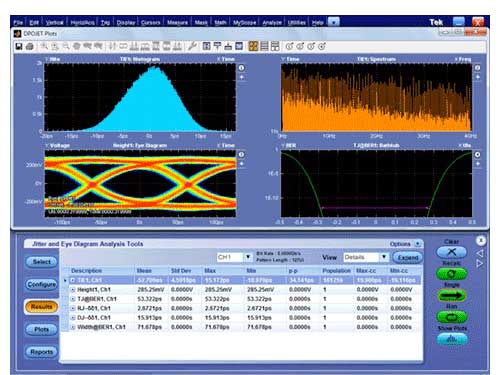Open the Analyze menu
Screen dimensions: 500x375
click(x=272, y=23)
